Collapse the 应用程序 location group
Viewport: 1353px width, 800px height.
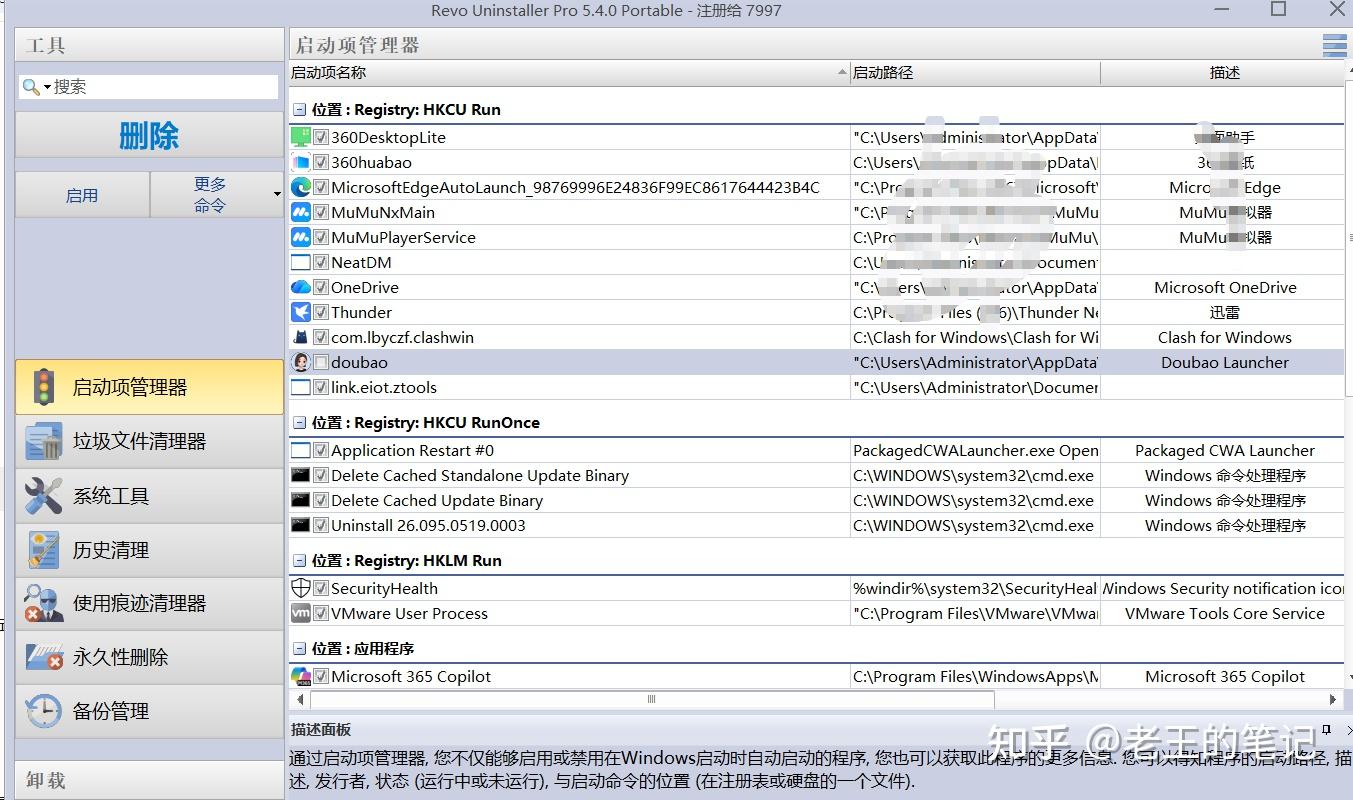(299, 649)
